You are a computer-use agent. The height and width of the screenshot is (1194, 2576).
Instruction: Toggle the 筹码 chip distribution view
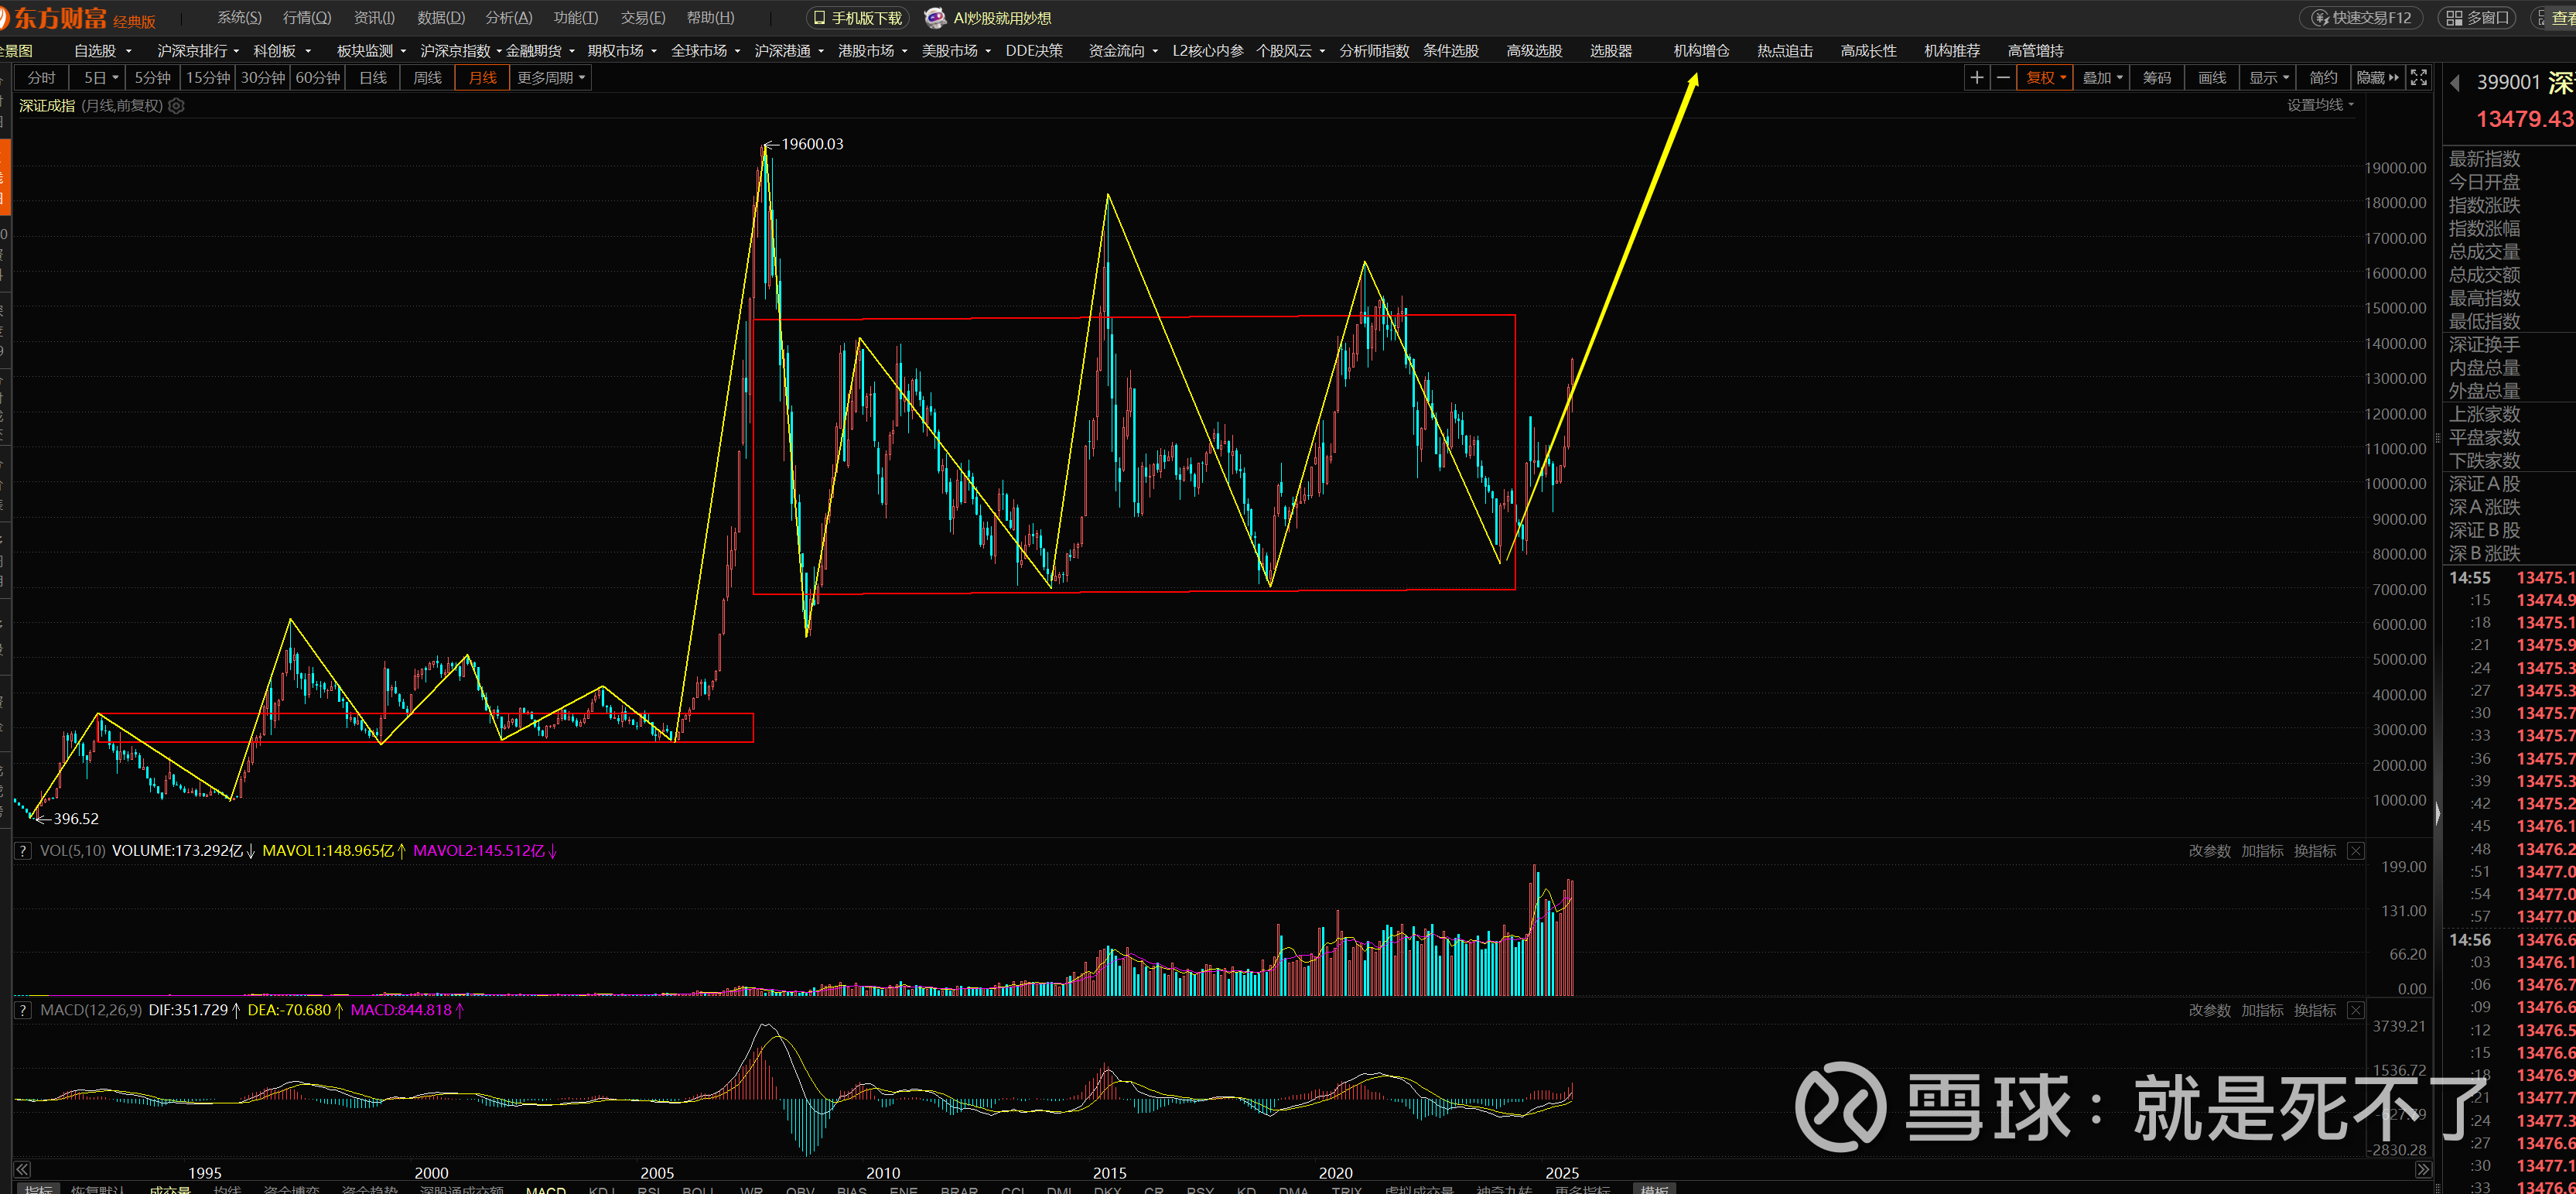pos(2157,78)
